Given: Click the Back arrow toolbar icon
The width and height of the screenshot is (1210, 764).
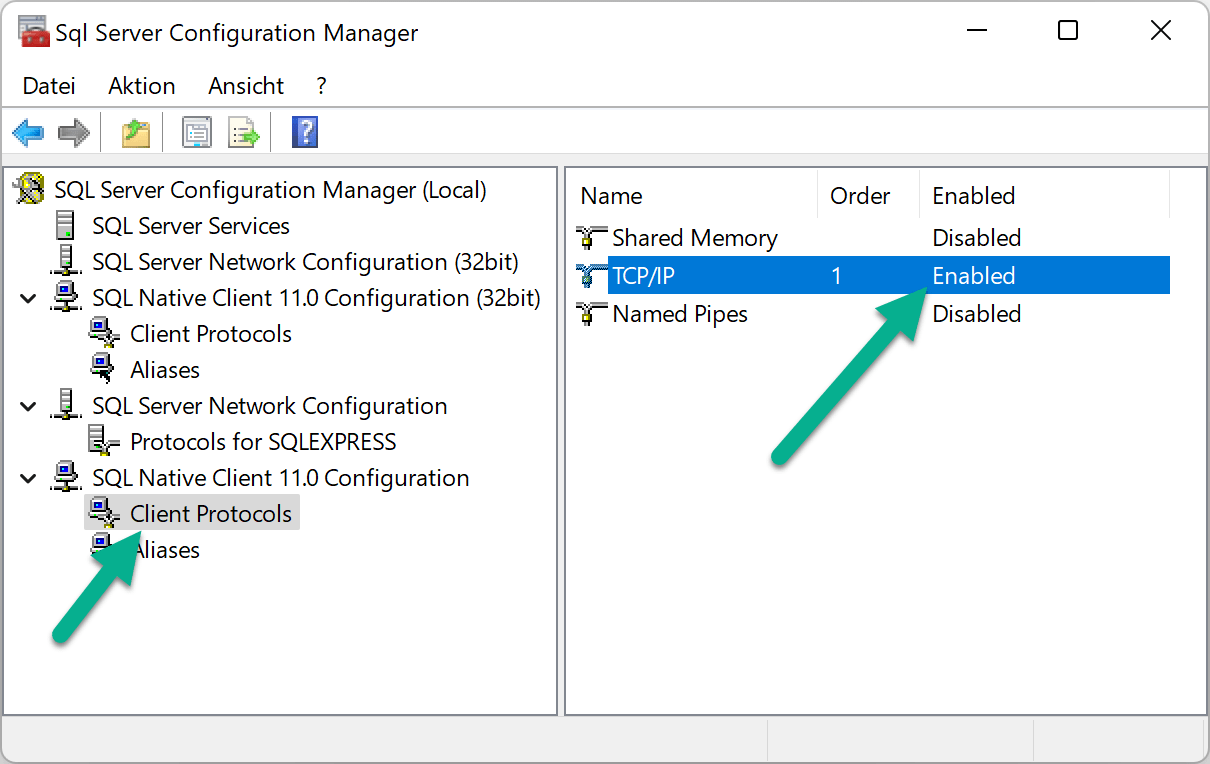Looking at the screenshot, I should coord(28,132).
